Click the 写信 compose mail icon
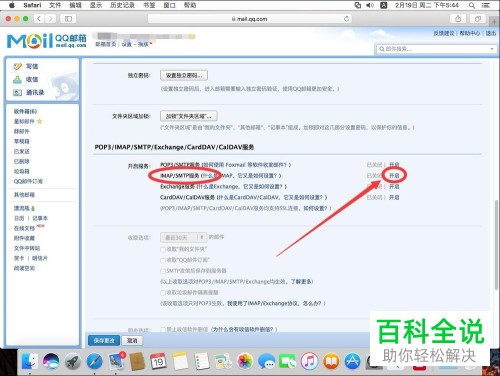 [17, 66]
